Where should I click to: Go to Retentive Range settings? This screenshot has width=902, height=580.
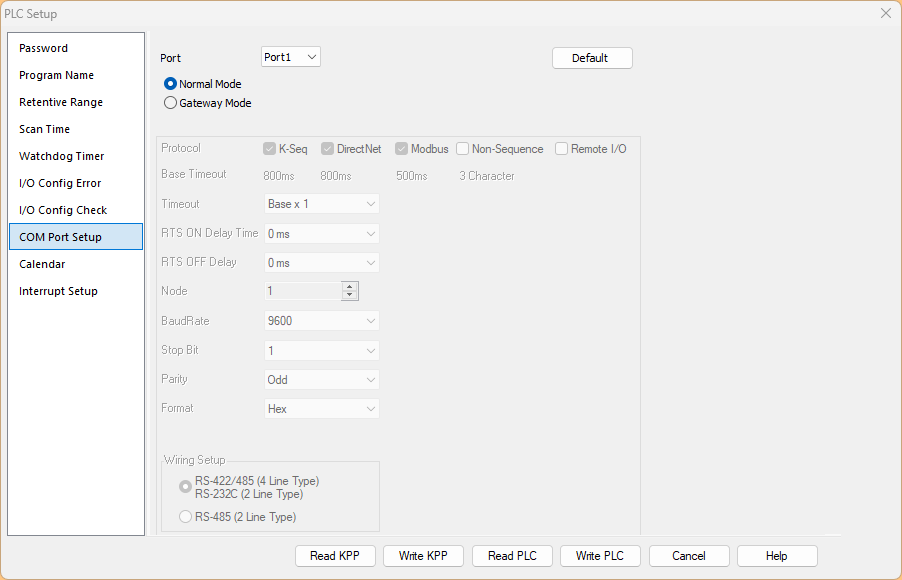pyautogui.click(x=76, y=102)
